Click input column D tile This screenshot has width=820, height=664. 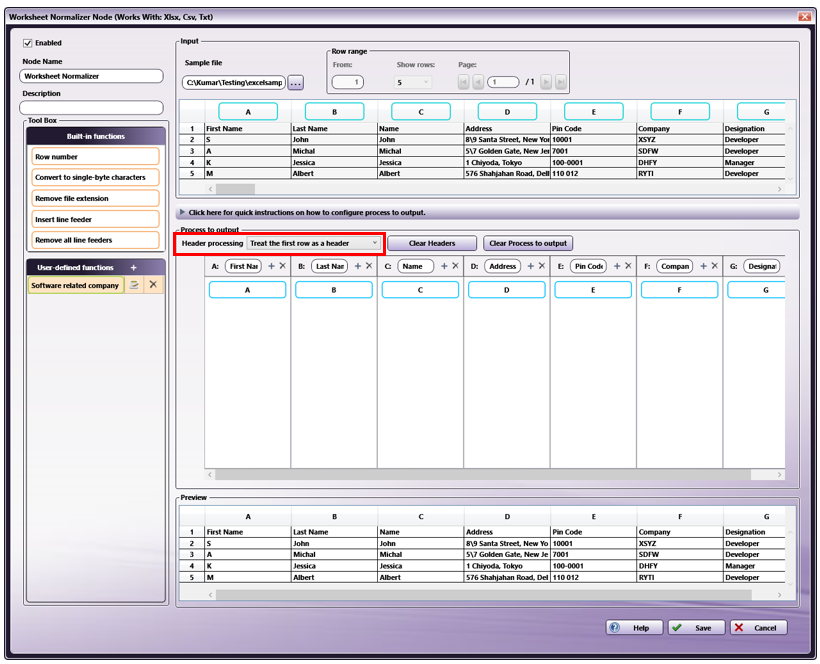[507, 111]
